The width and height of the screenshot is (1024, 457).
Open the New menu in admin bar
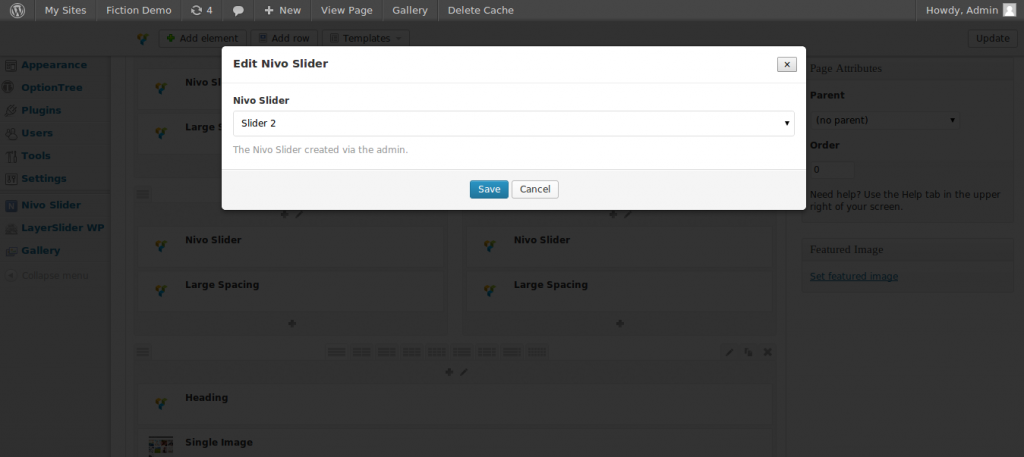[x=282, y=10]
